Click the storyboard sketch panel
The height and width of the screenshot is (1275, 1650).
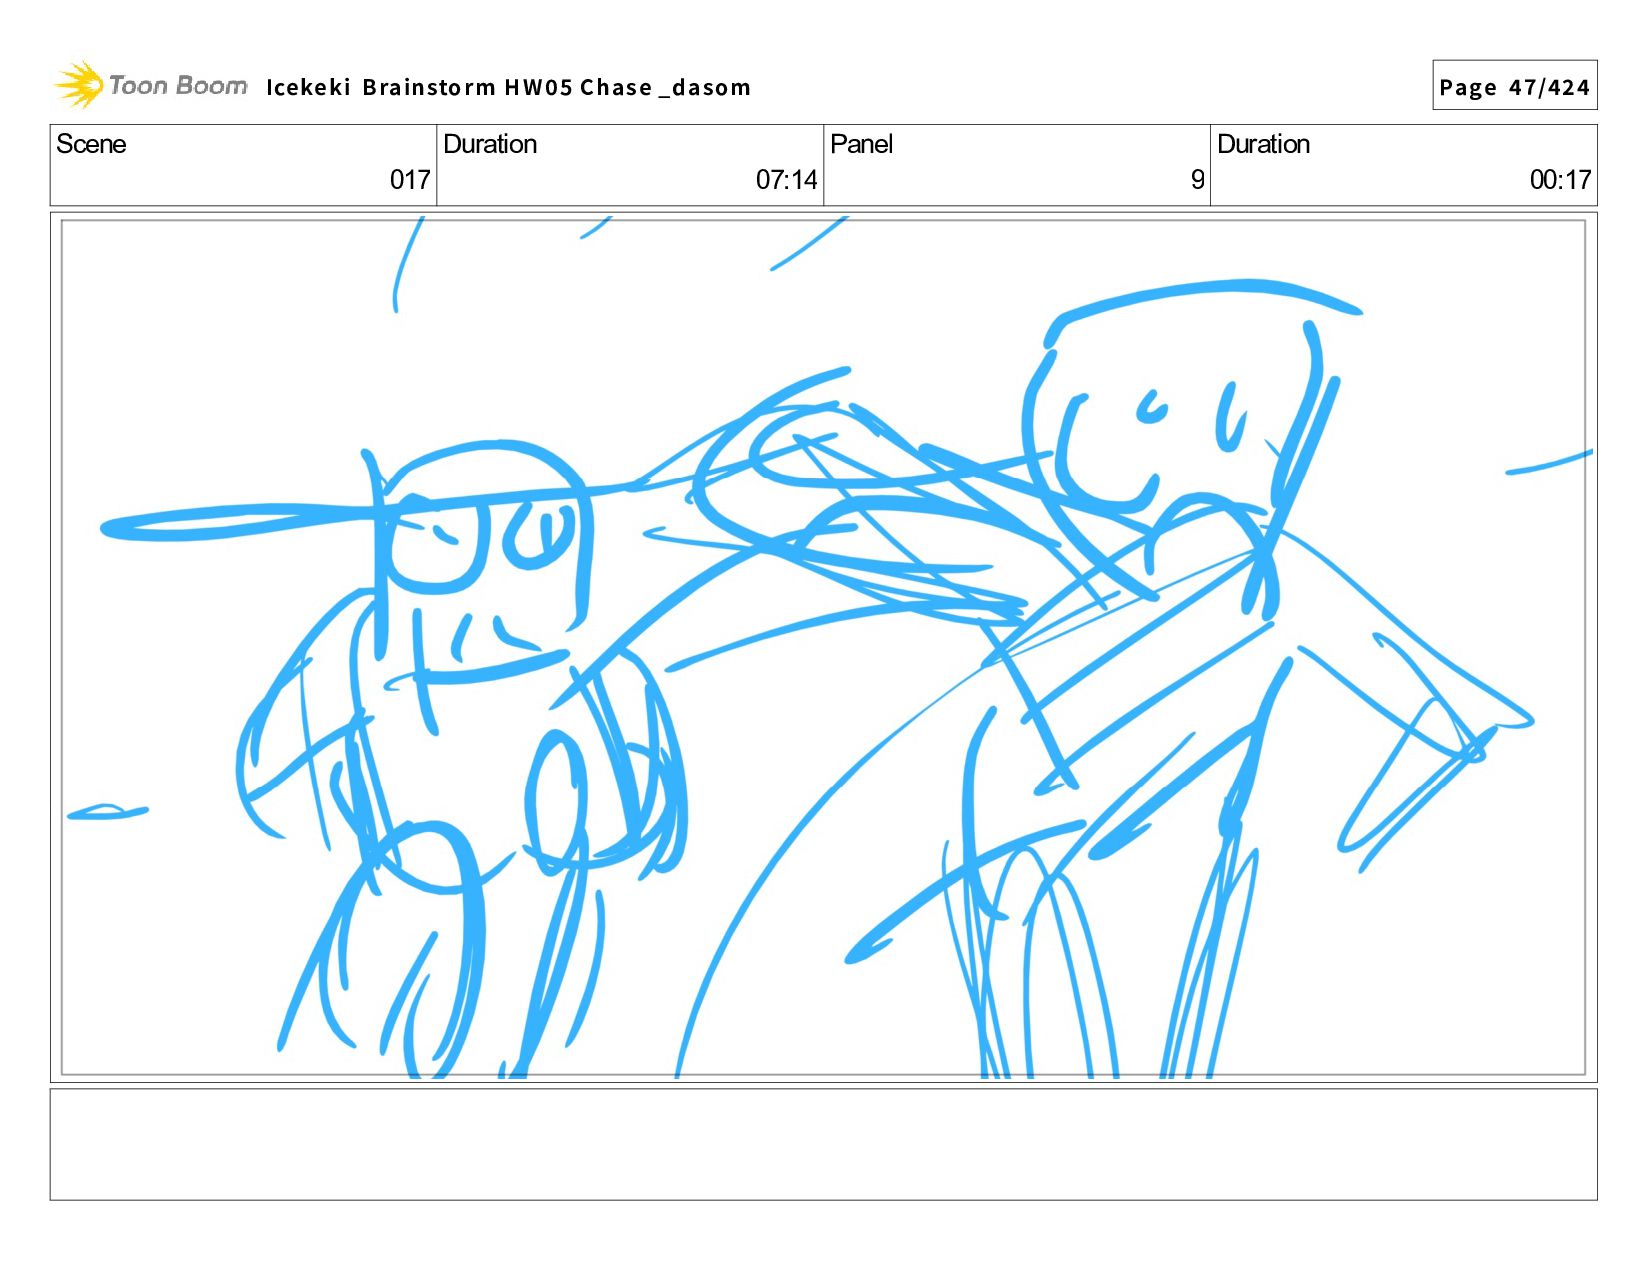(x=823, y=647)
